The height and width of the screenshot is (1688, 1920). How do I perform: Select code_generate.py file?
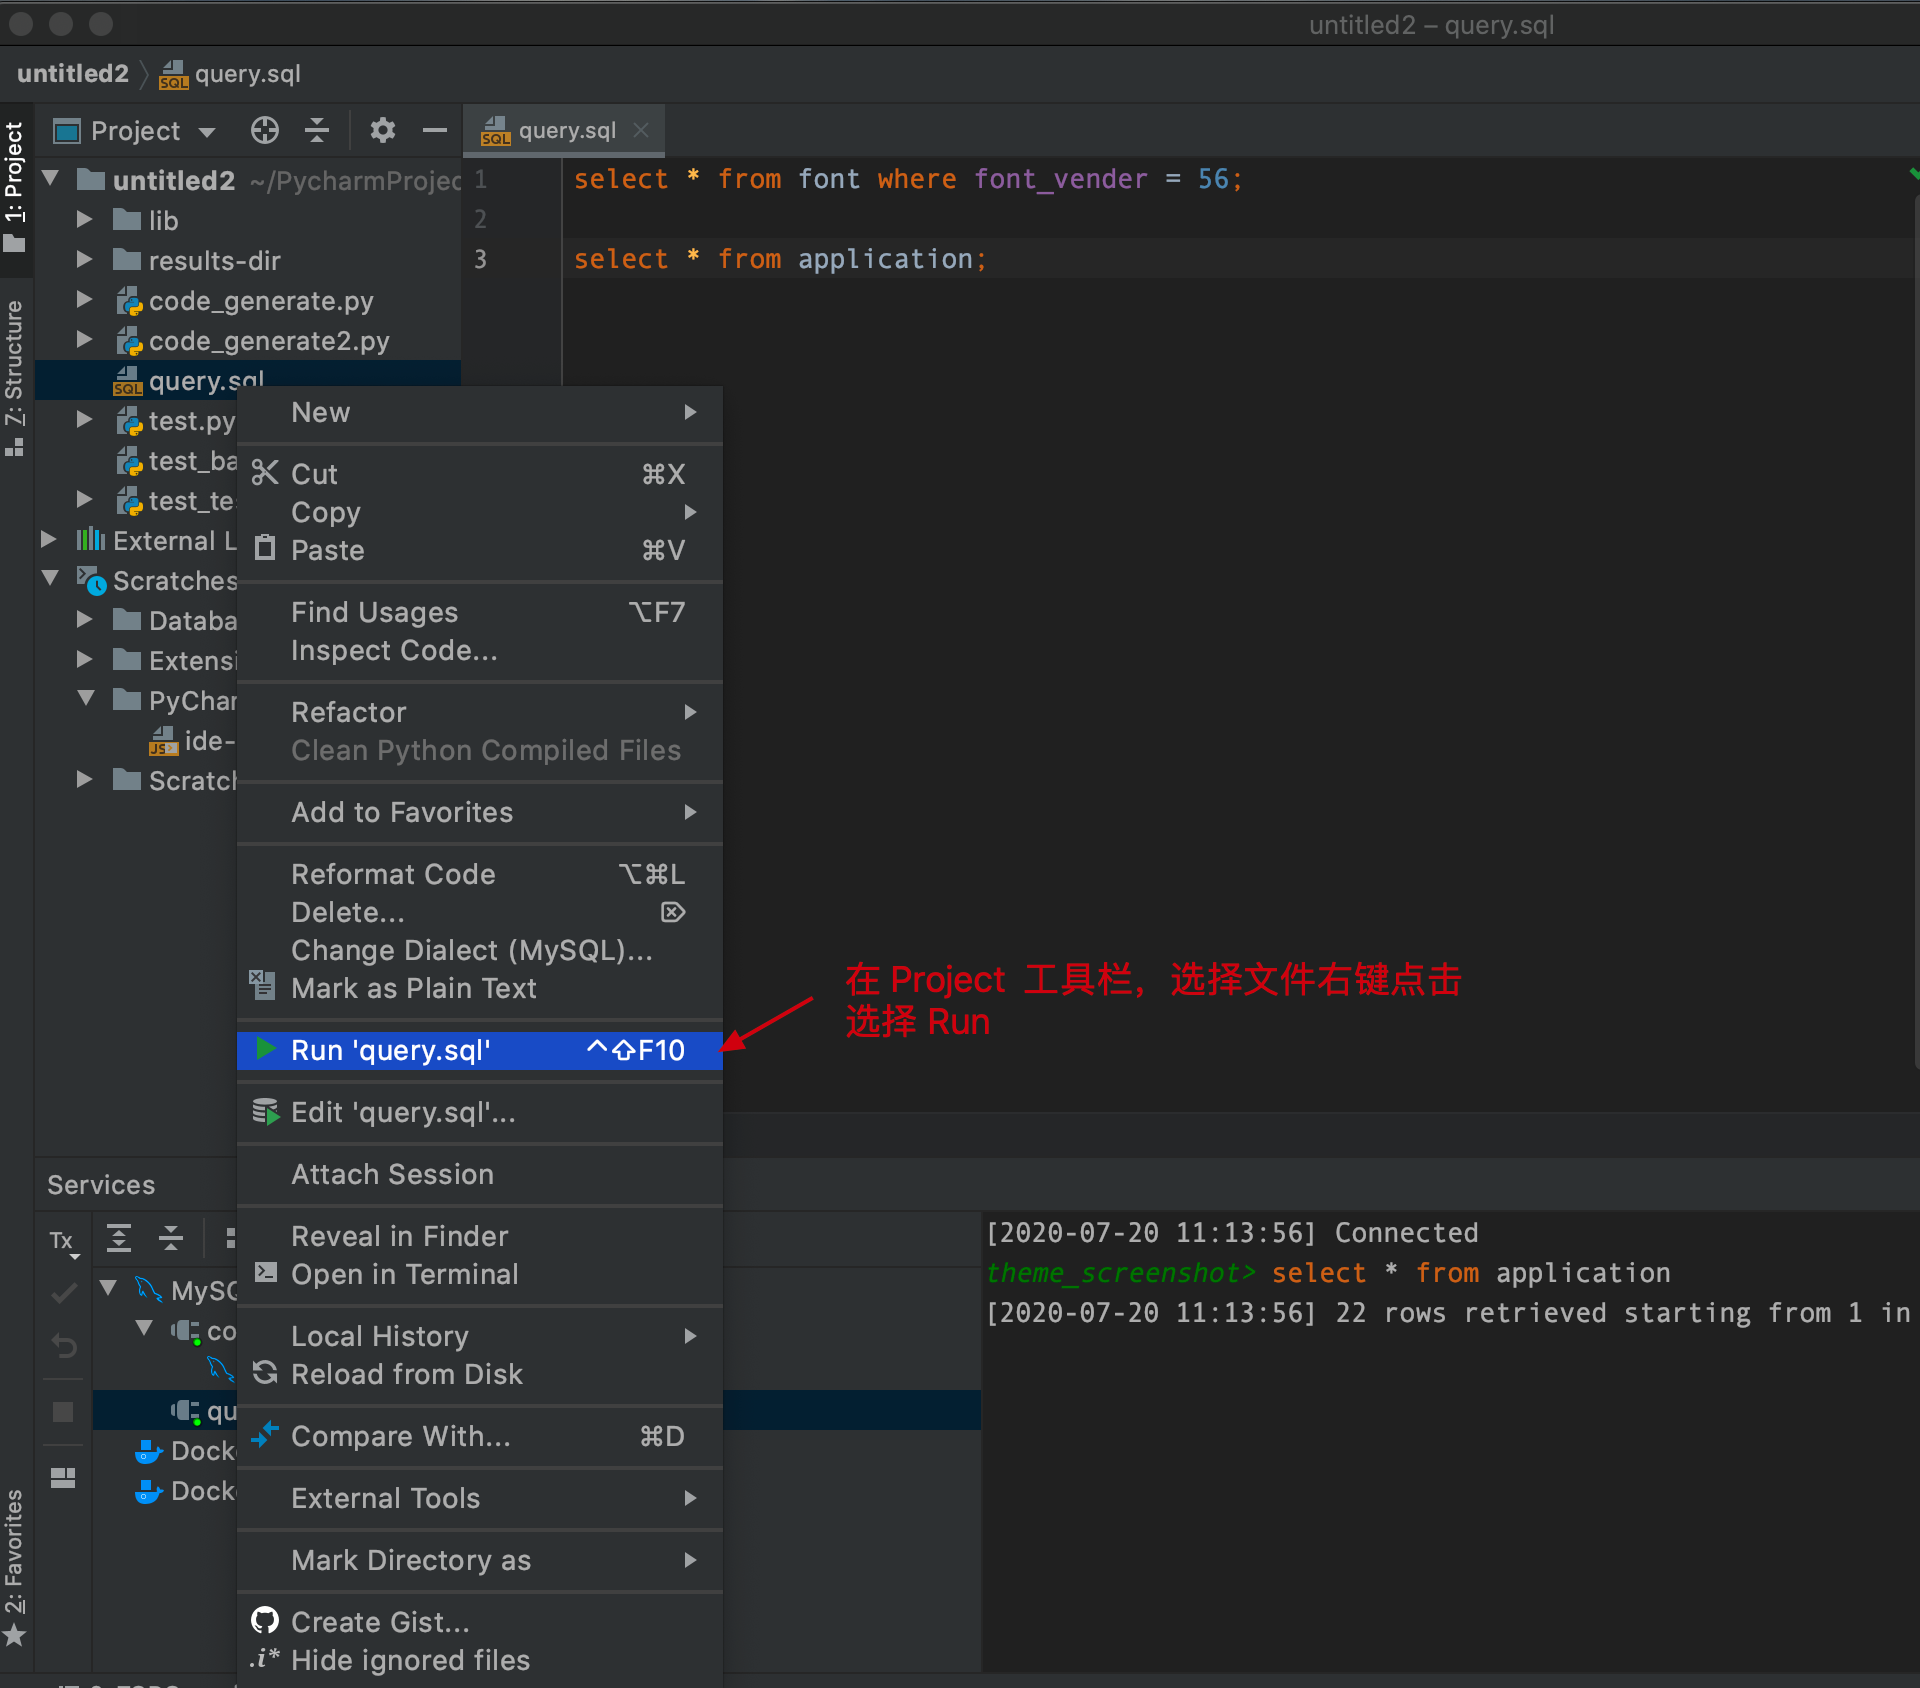[x=261, y=301]
